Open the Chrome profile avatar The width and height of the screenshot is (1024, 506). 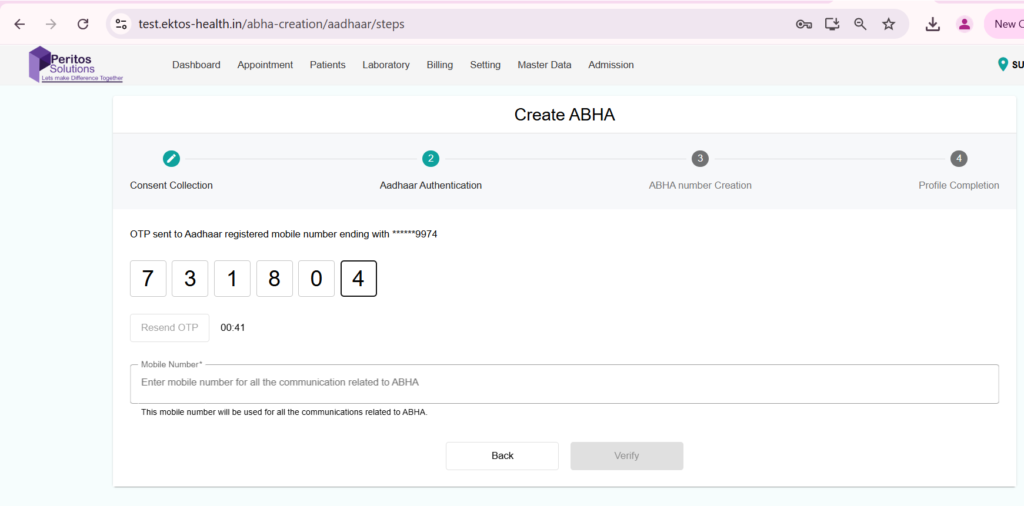coord(964,24)
